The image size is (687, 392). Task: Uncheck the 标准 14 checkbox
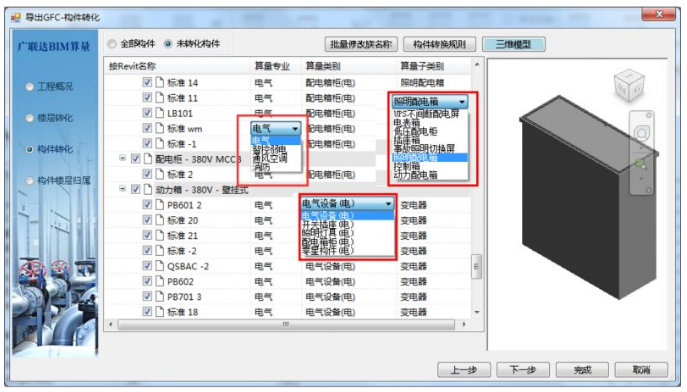click(x=147, y=82)
